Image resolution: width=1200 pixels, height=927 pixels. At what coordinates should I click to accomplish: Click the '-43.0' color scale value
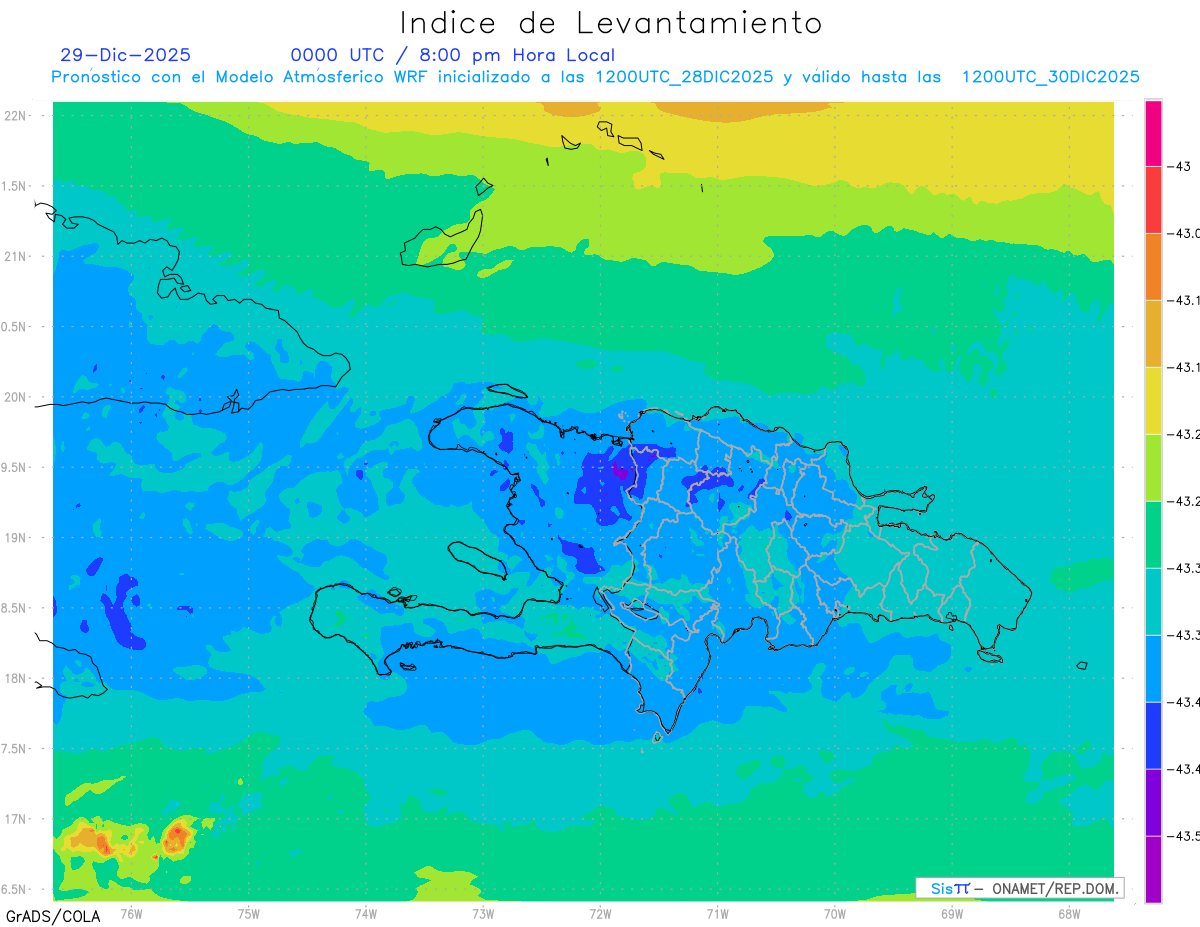(x=1186, y=233)
